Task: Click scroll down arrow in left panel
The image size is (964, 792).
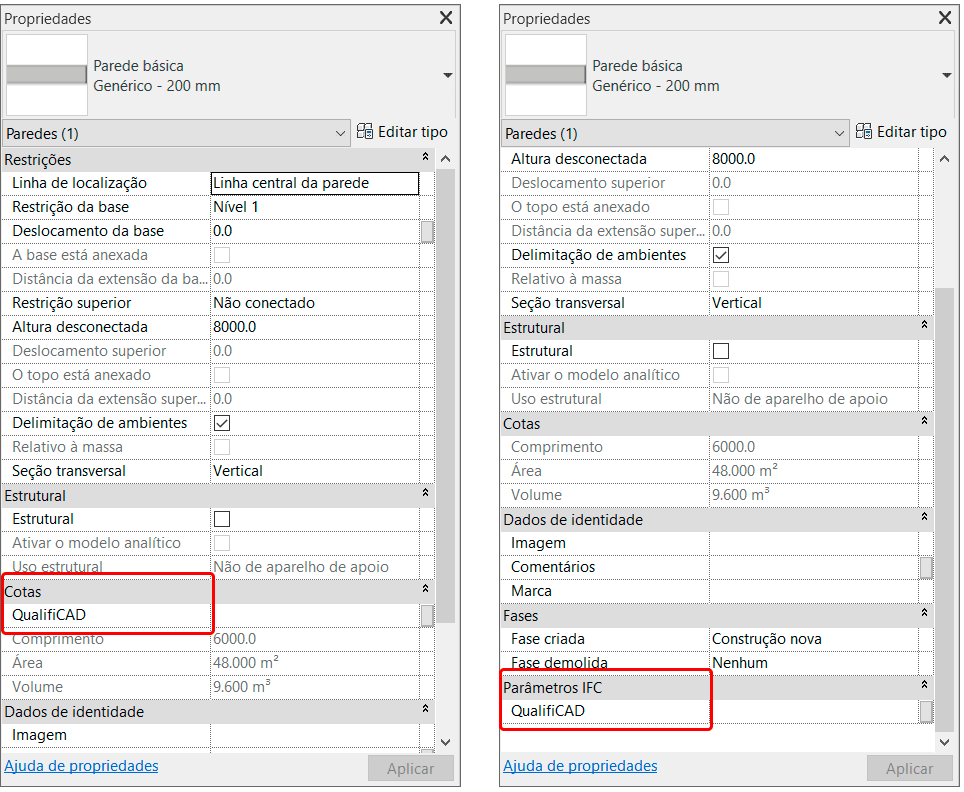Action: [446, 741]
